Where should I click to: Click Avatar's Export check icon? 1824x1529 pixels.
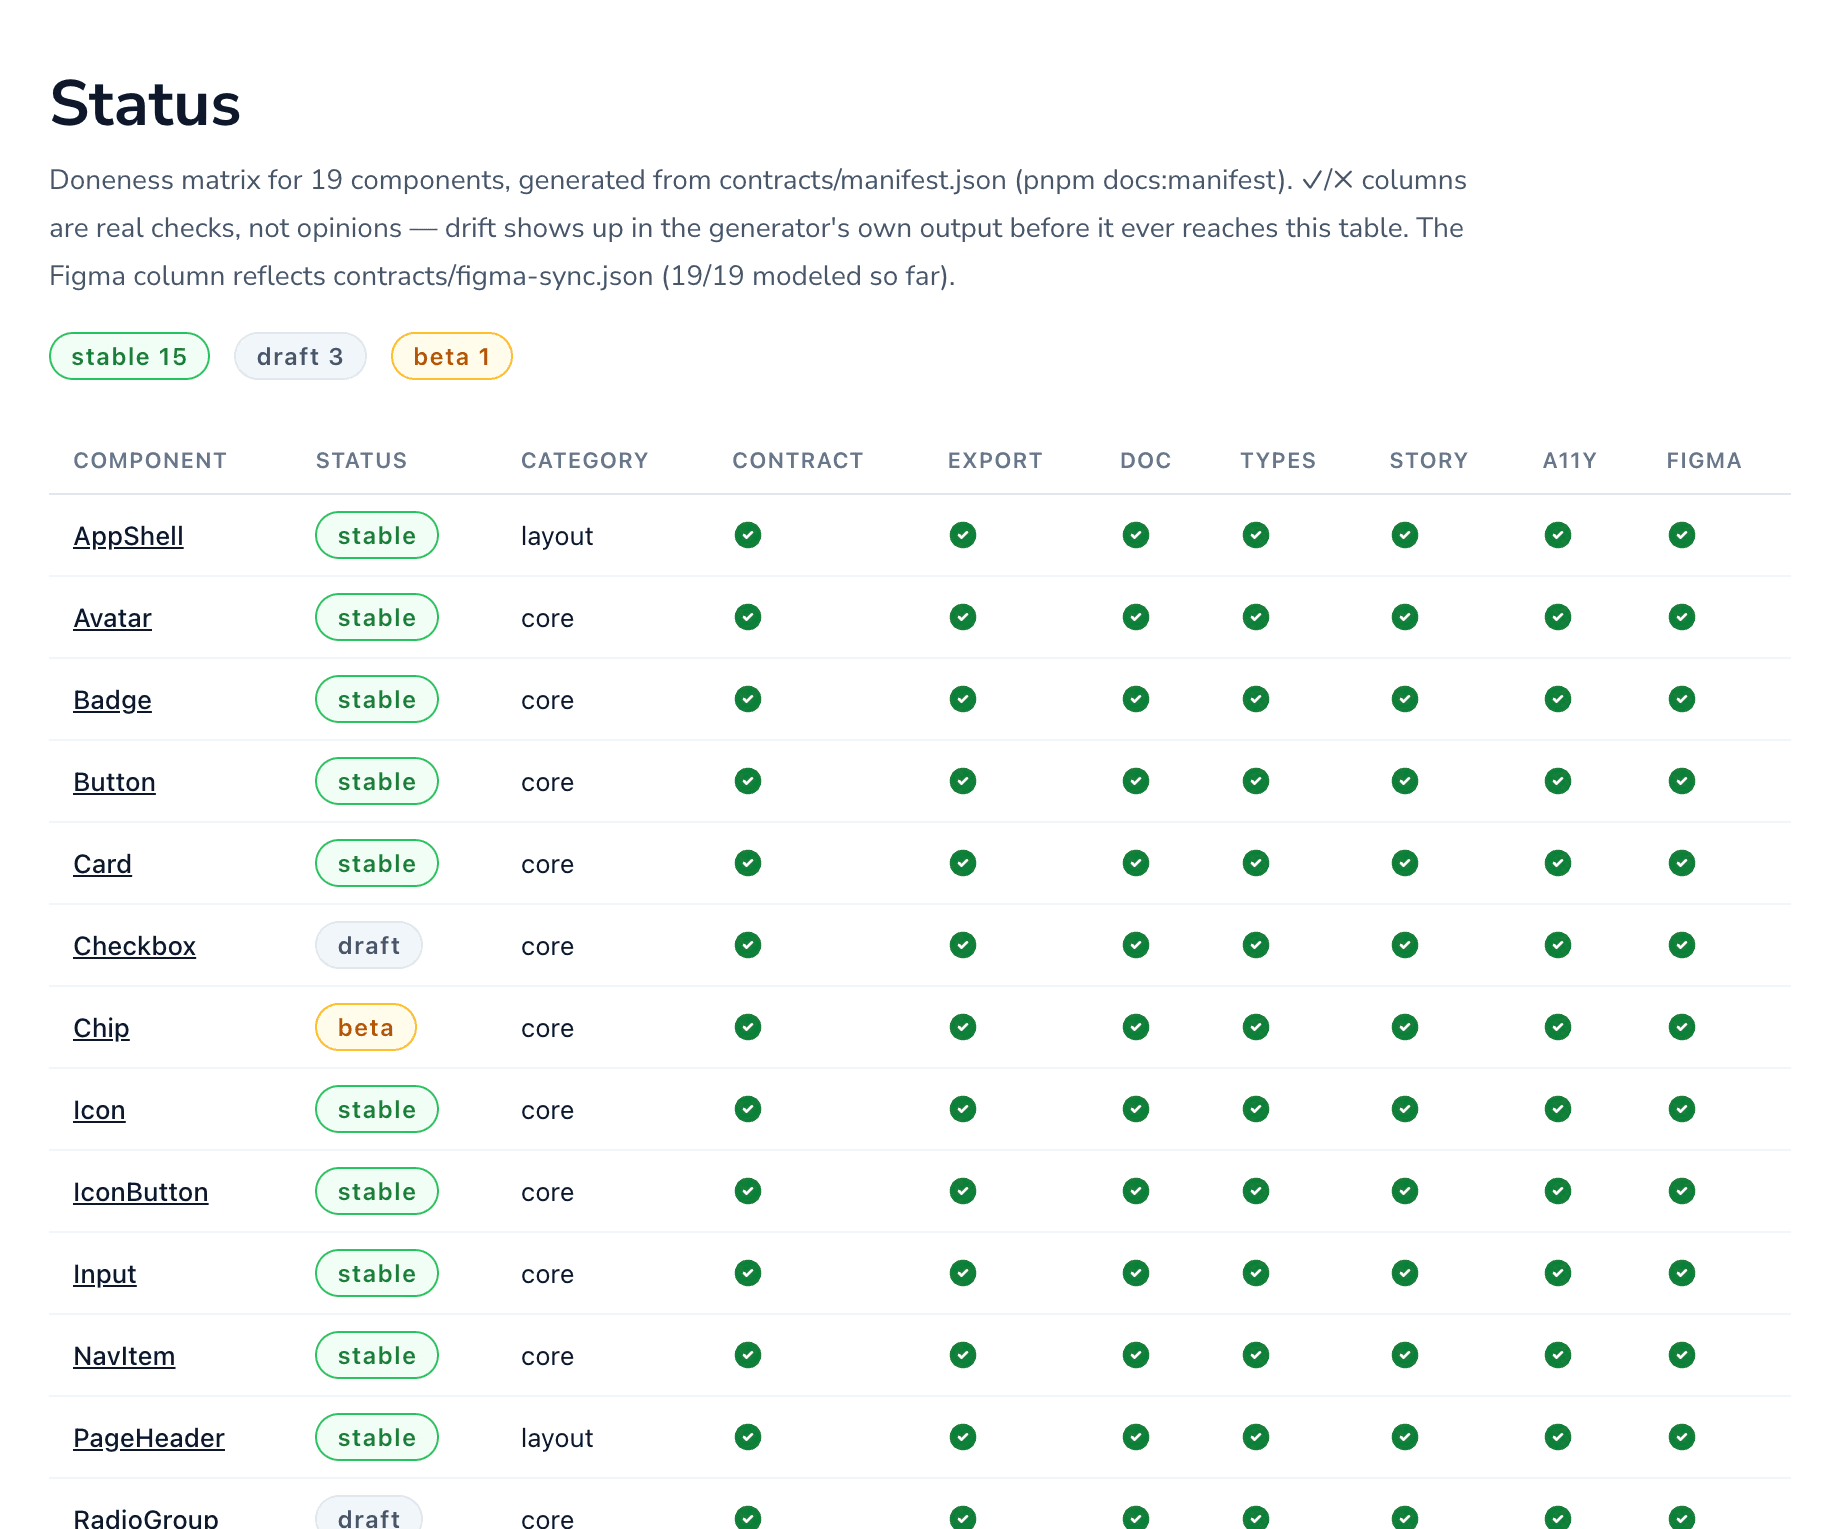coord(963,617)
